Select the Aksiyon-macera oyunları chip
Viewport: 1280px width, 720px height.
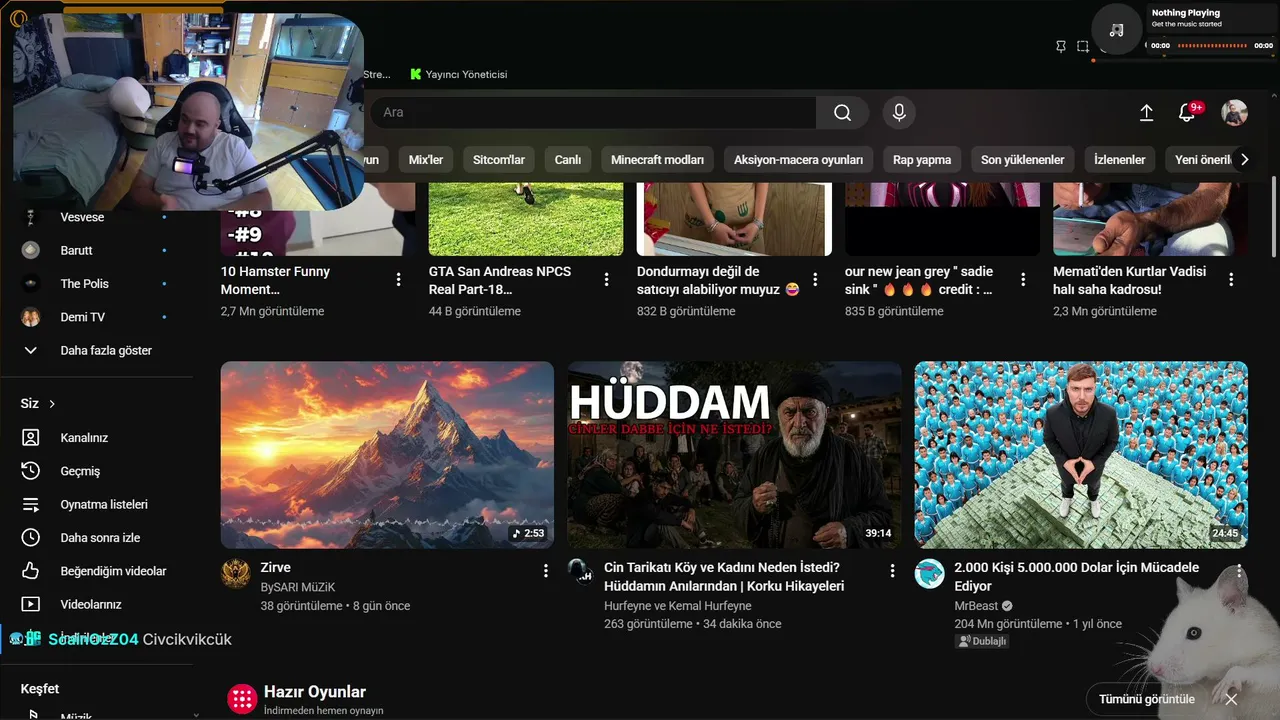pyautogui.click(x=798, y=160)
